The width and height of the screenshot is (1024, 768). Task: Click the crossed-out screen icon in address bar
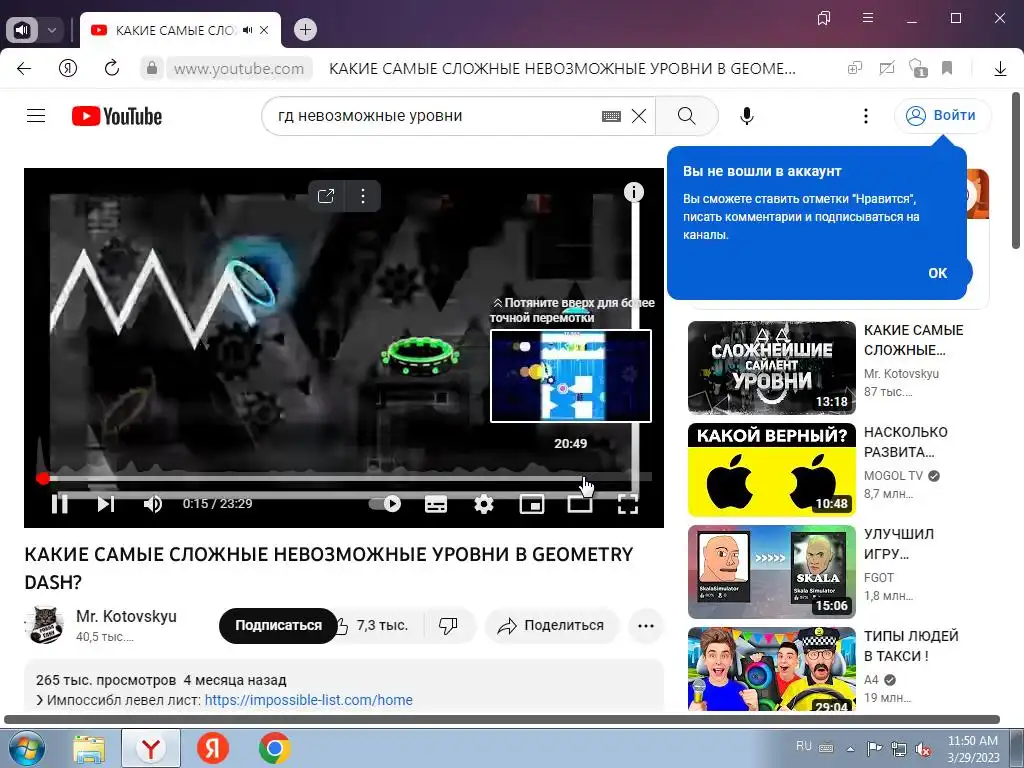(x=886, y=68)
